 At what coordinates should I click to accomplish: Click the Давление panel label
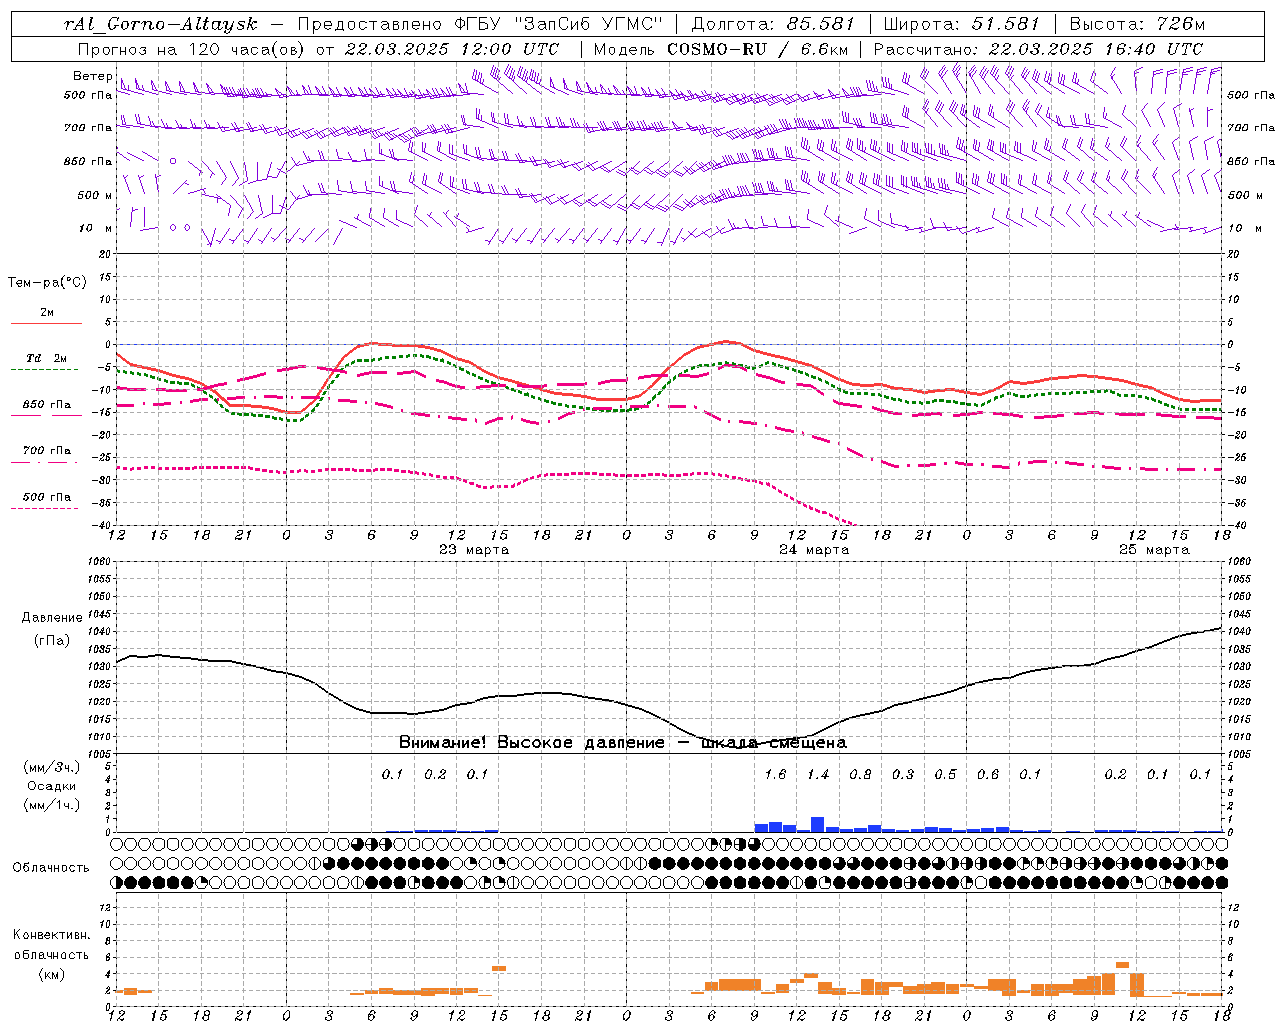52,618
